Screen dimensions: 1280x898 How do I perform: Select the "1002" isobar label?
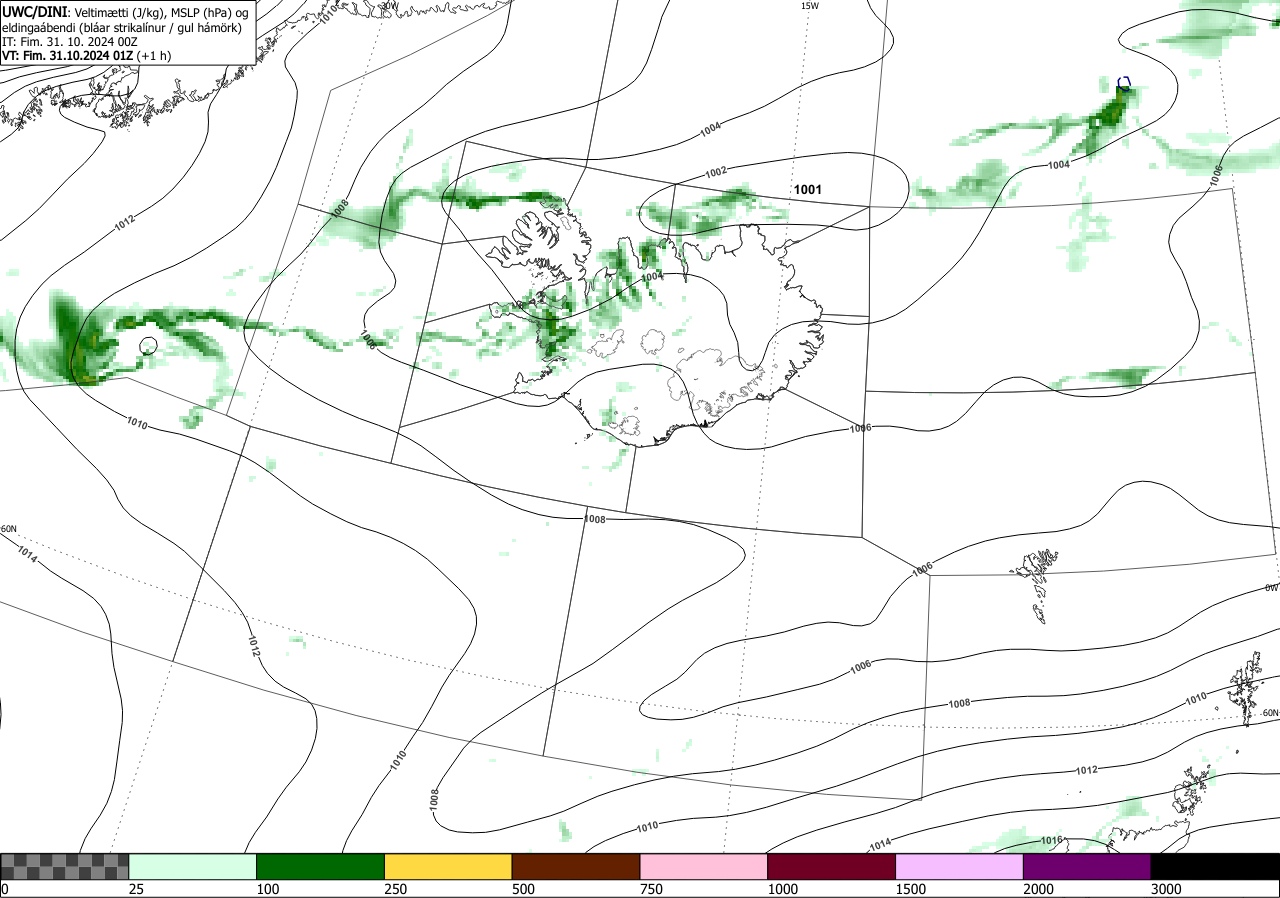click(x=716, y=172)
